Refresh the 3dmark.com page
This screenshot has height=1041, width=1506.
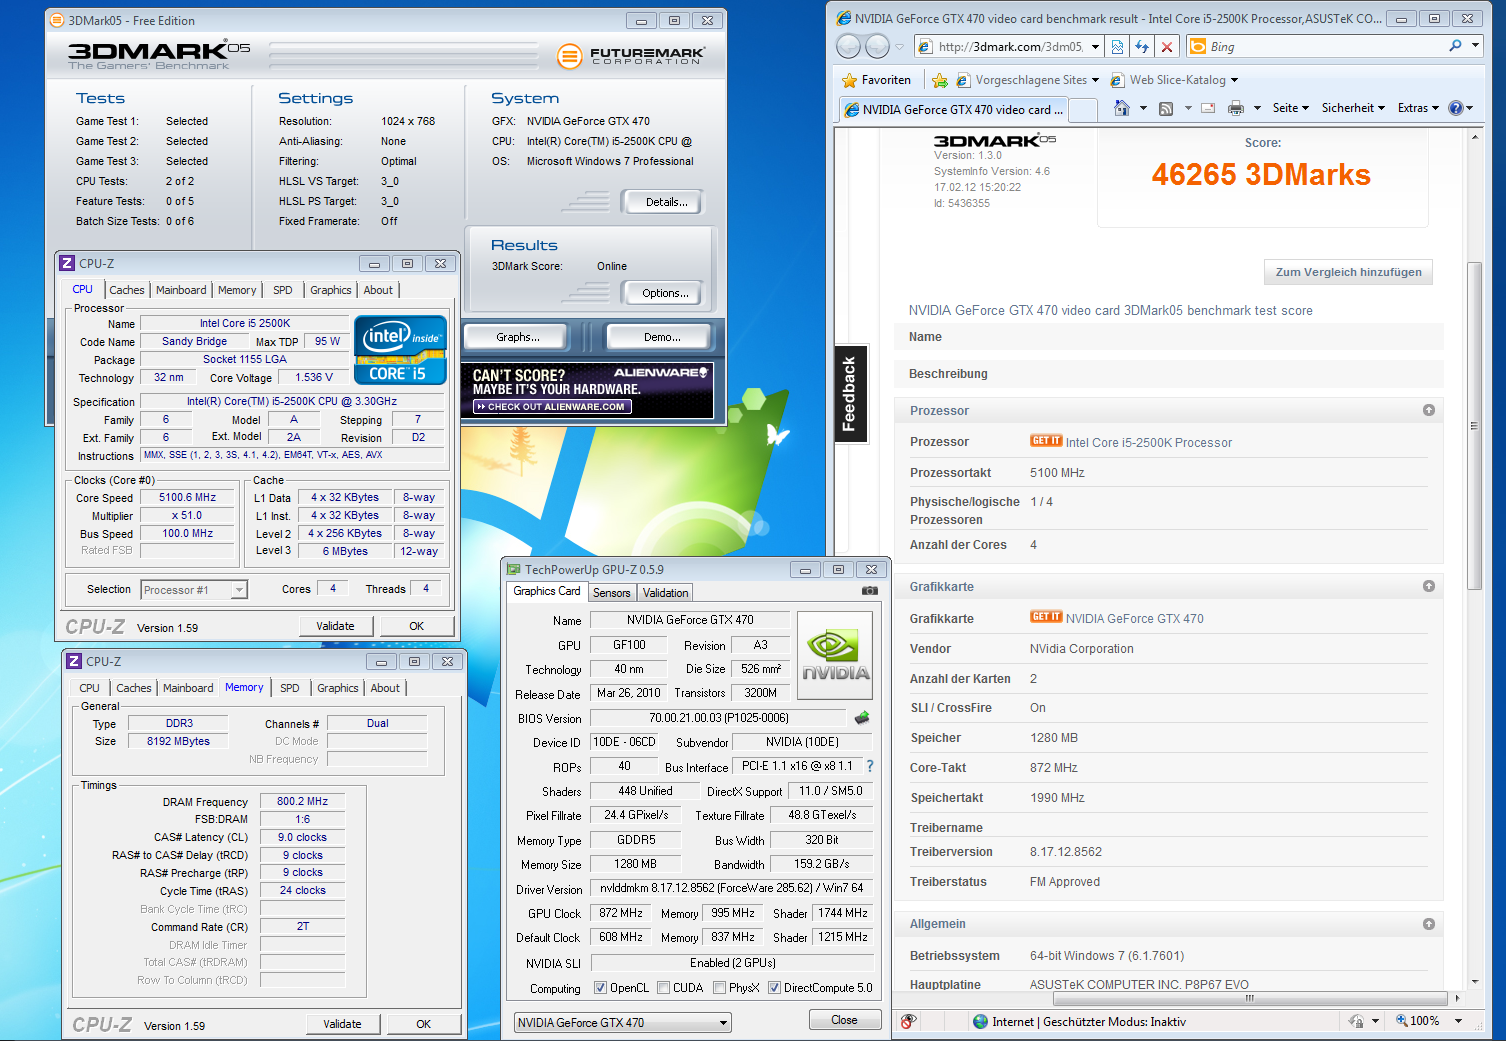point(1142,46)
